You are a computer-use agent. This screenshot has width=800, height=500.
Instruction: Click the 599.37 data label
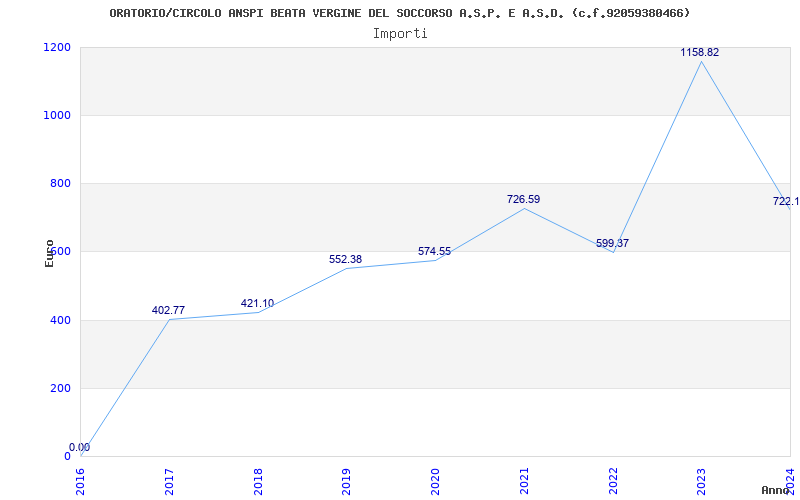click(612, 243)
